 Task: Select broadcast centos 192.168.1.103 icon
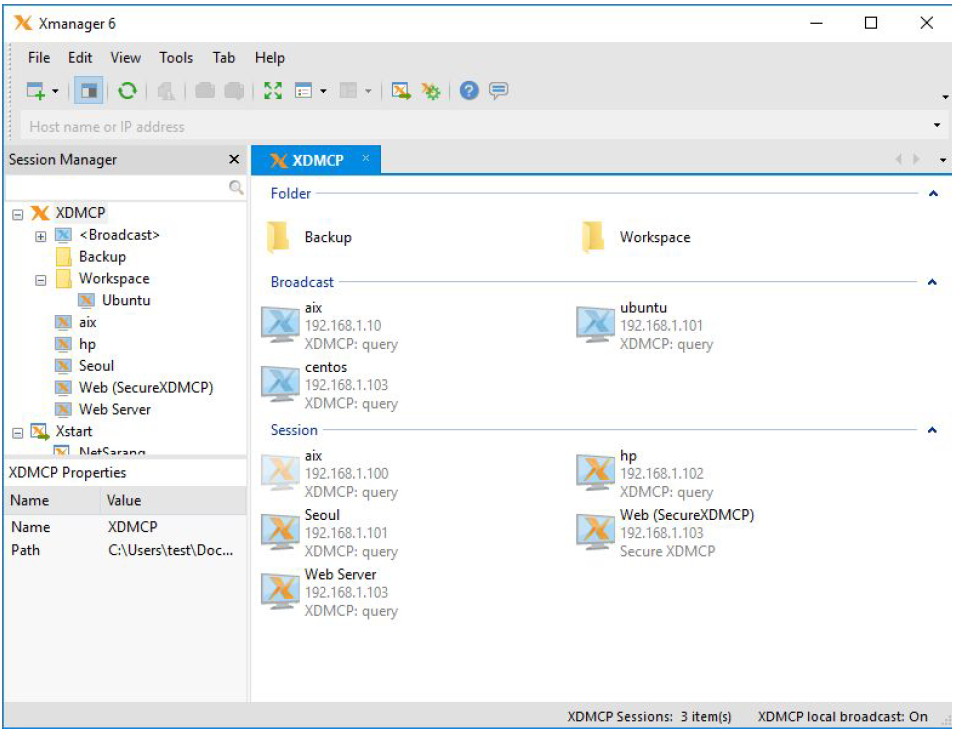pyautogui.click(x=280, y=384)
